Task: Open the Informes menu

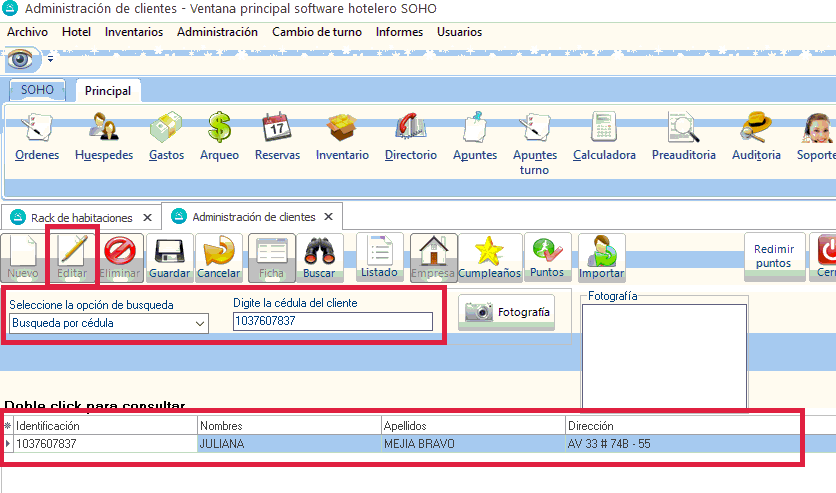Action: click(399, 32)
